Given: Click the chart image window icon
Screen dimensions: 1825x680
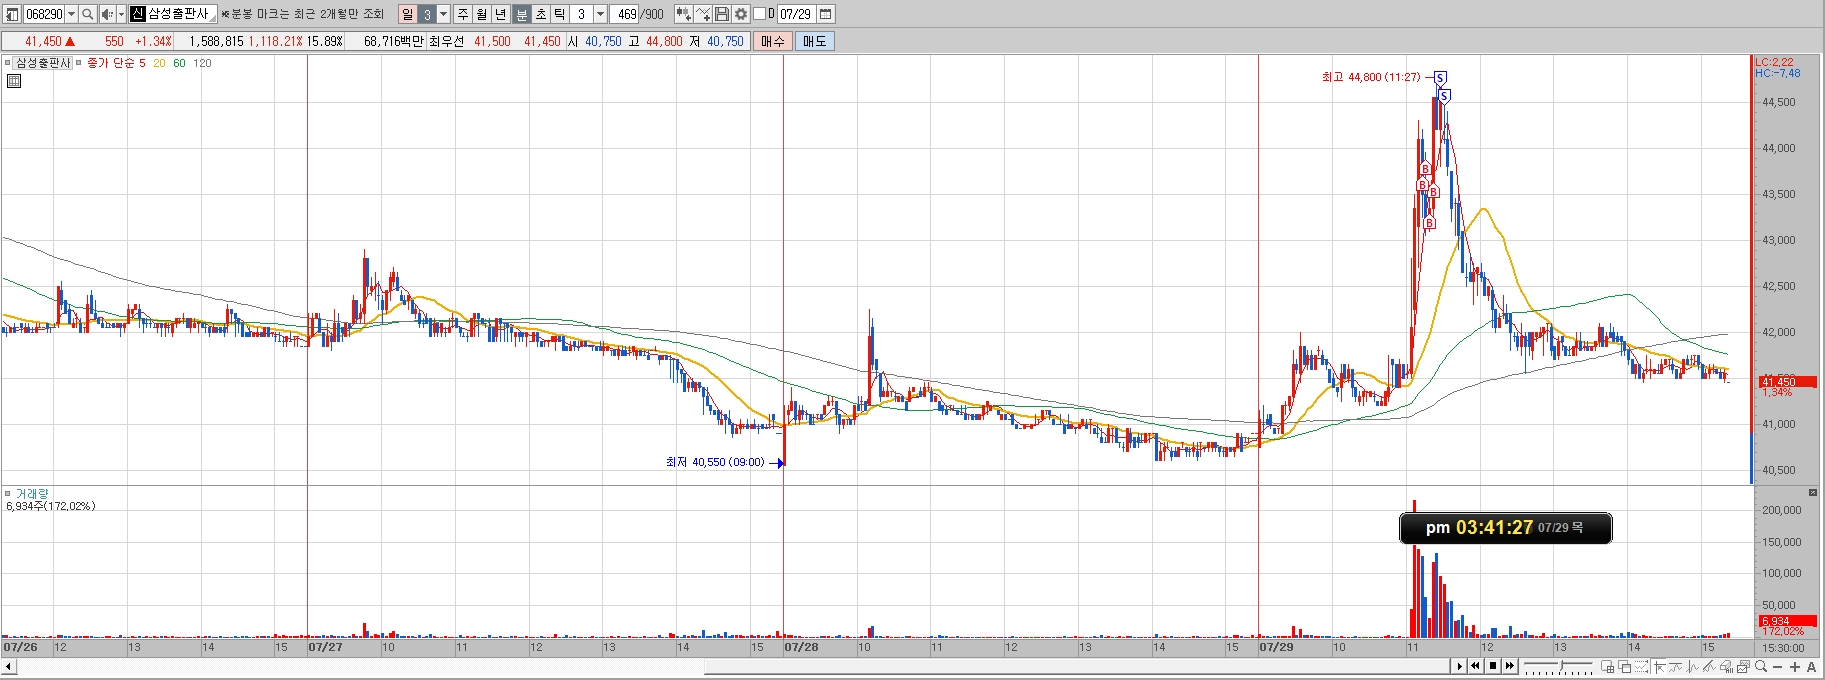Looking at the screenshot, I should pos(1743,666).
